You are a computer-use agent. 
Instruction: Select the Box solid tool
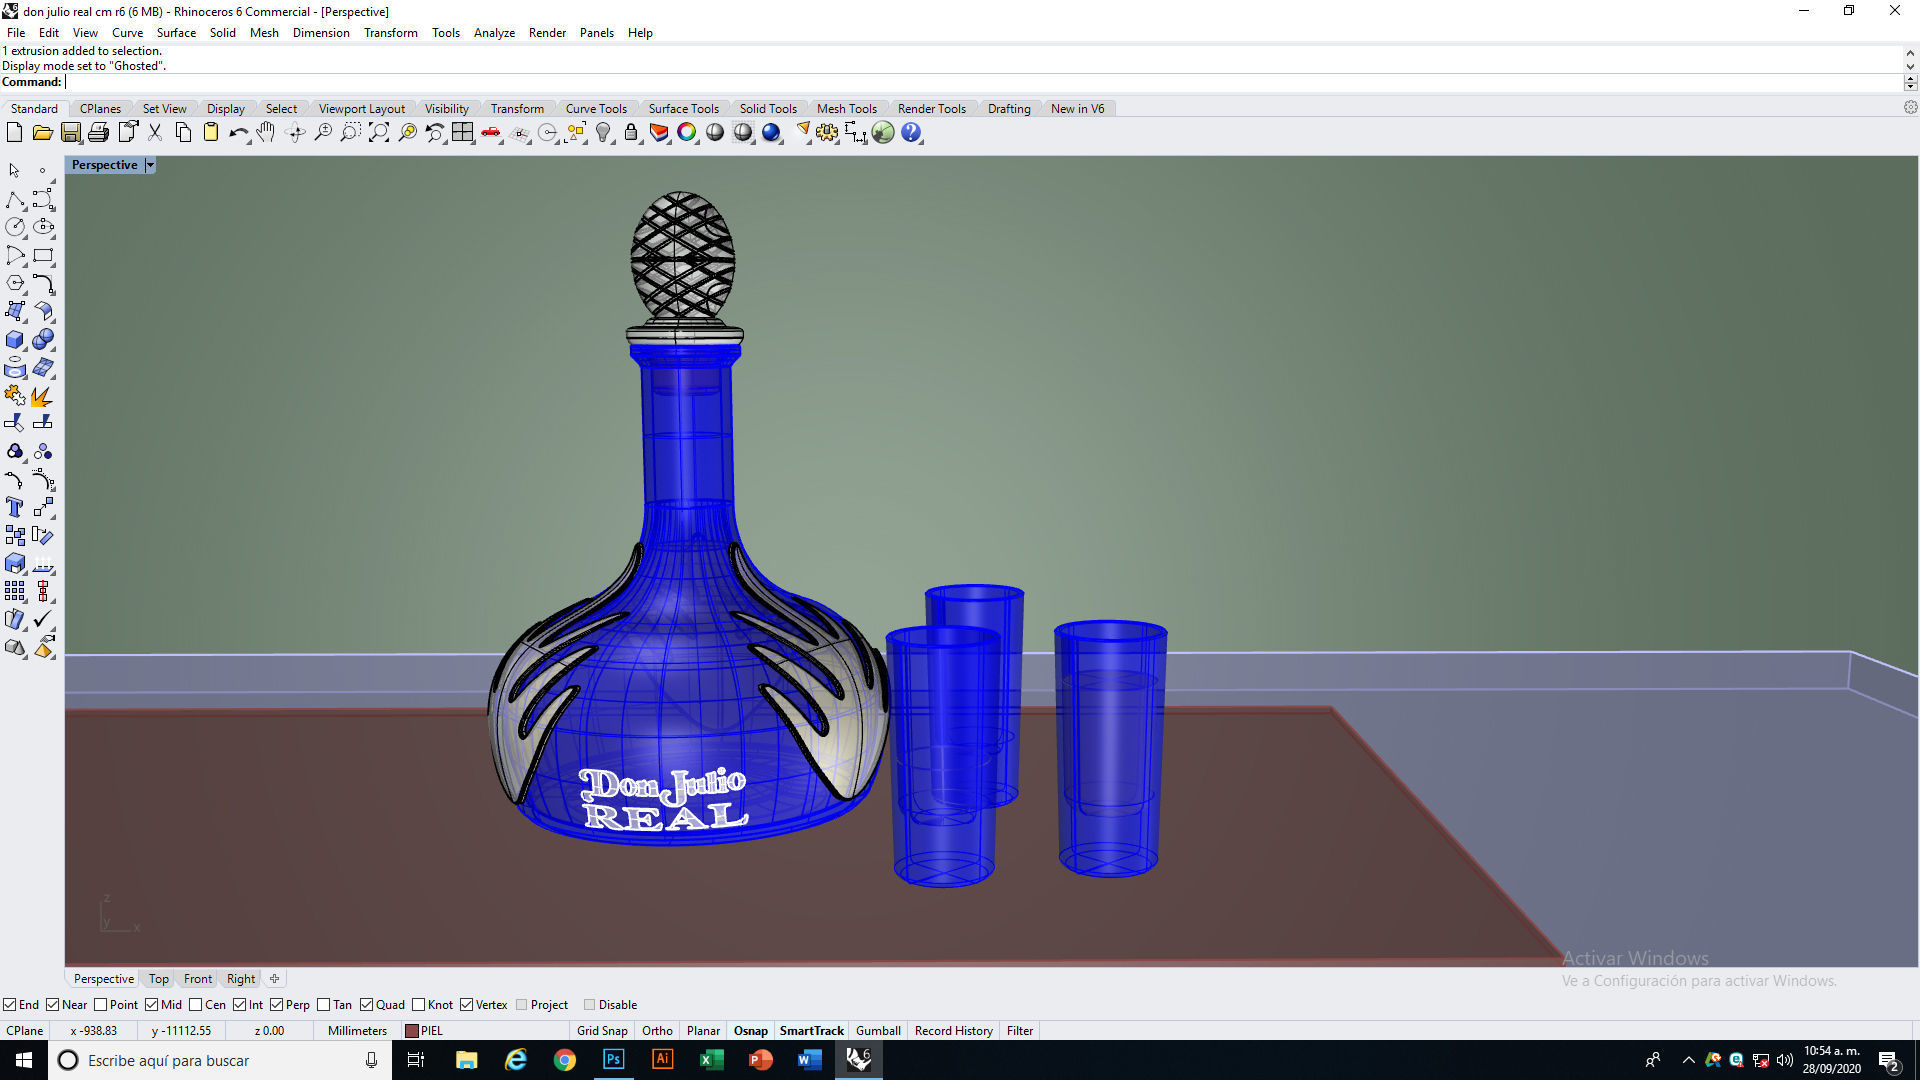(x=15, y=340)
